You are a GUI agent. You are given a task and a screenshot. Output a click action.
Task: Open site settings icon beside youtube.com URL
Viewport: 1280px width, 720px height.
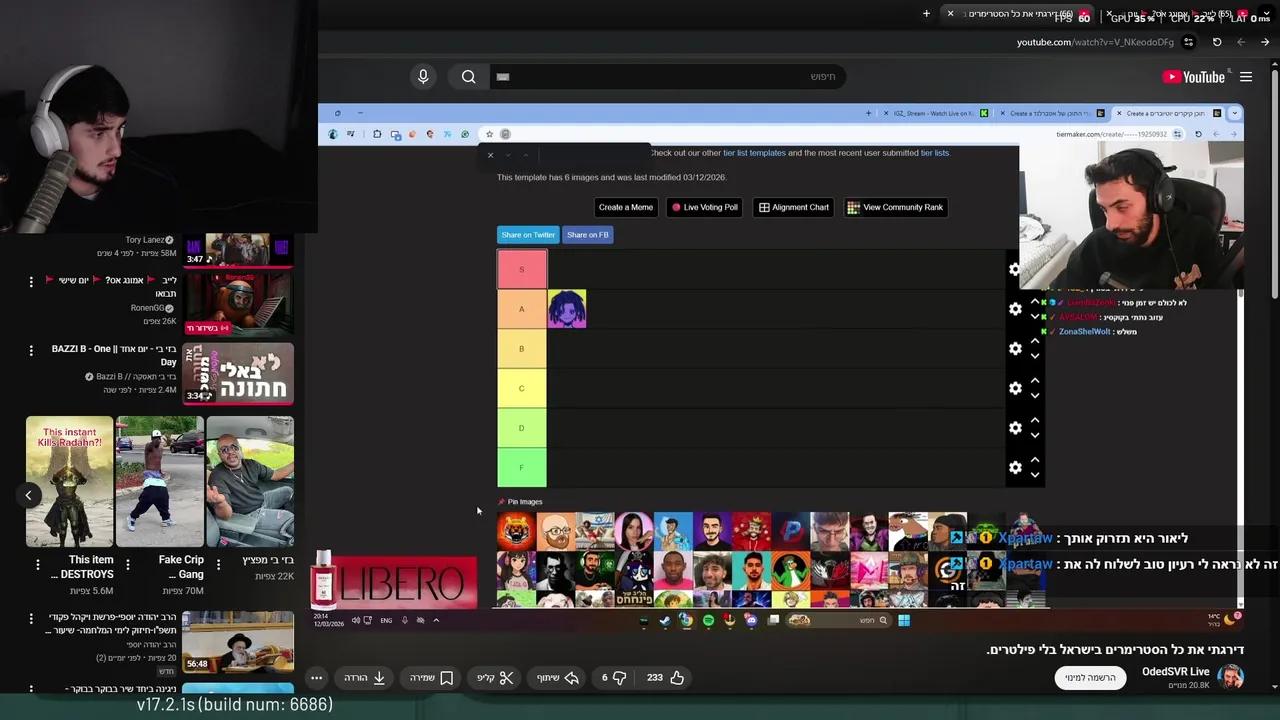1188,42
